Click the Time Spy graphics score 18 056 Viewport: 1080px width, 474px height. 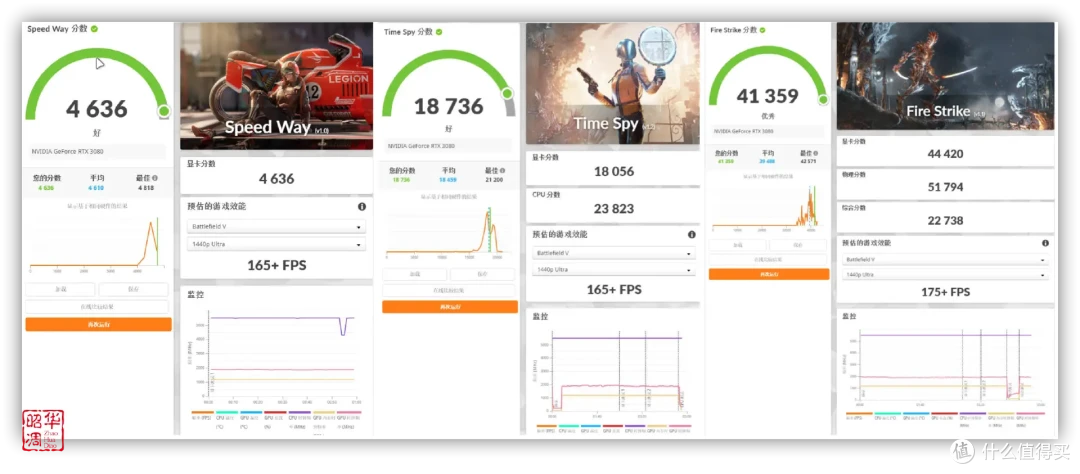[614, 172]
